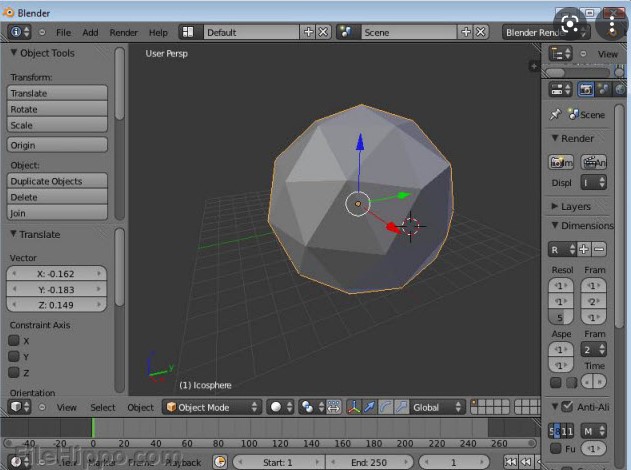Open the pivot point selector
This screenshot has width=631, height=470.
[x=312, y=407]
